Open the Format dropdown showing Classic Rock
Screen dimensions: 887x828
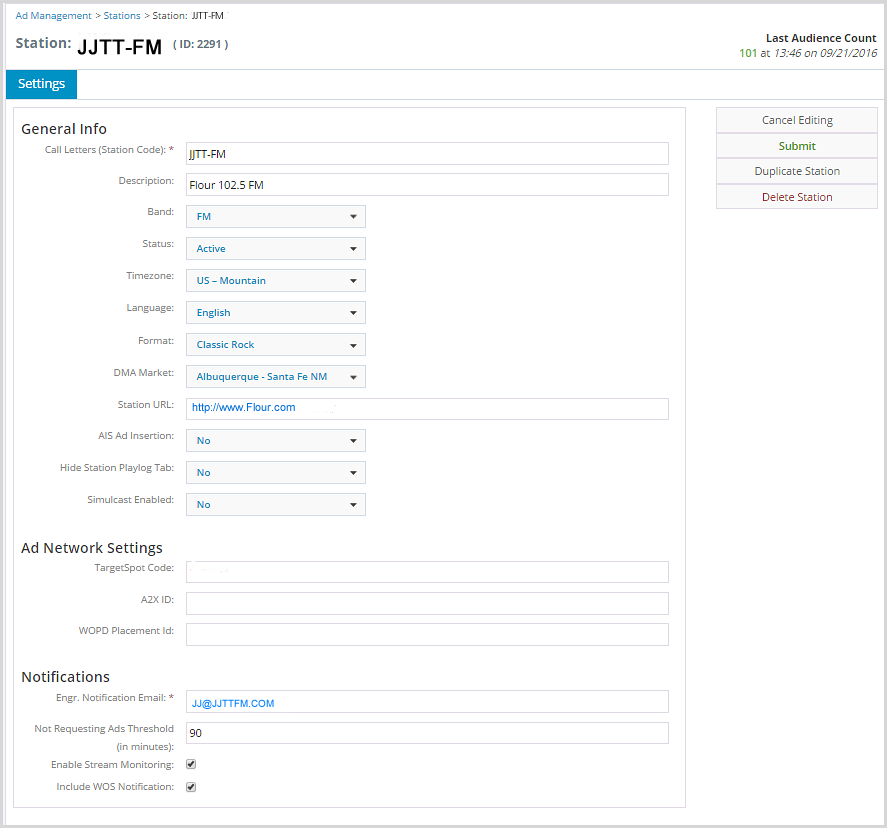click(275, 344)
